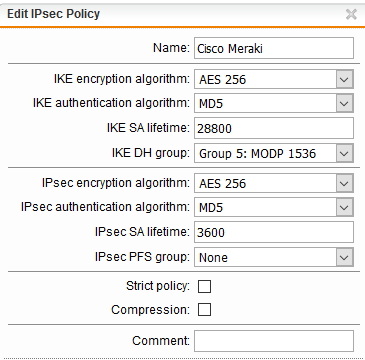Click the 'None' value in PFS group
Screen dimensions: 365x360
213,258
